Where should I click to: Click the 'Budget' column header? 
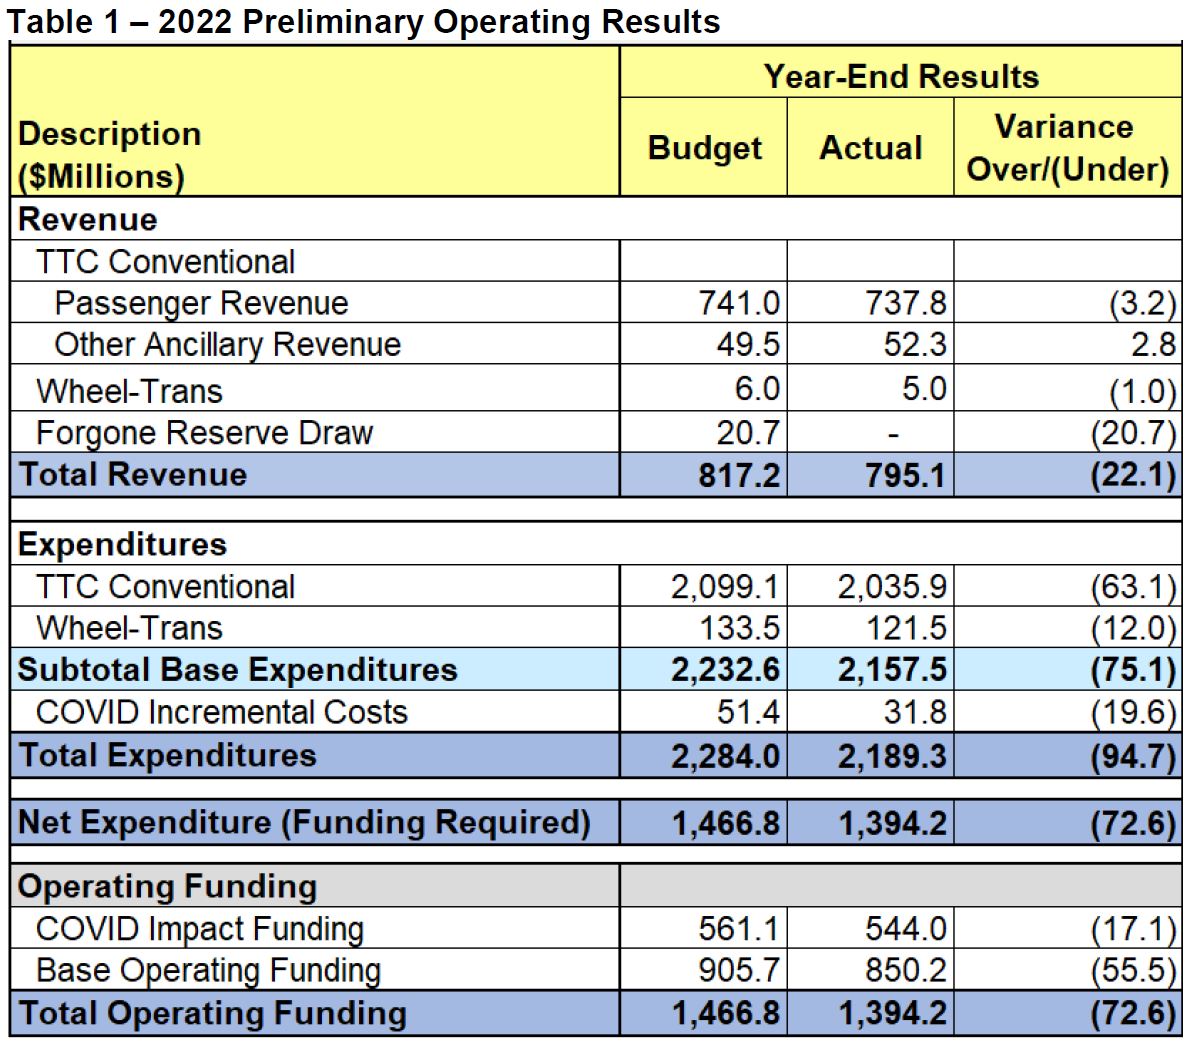[x=704, y=148]
